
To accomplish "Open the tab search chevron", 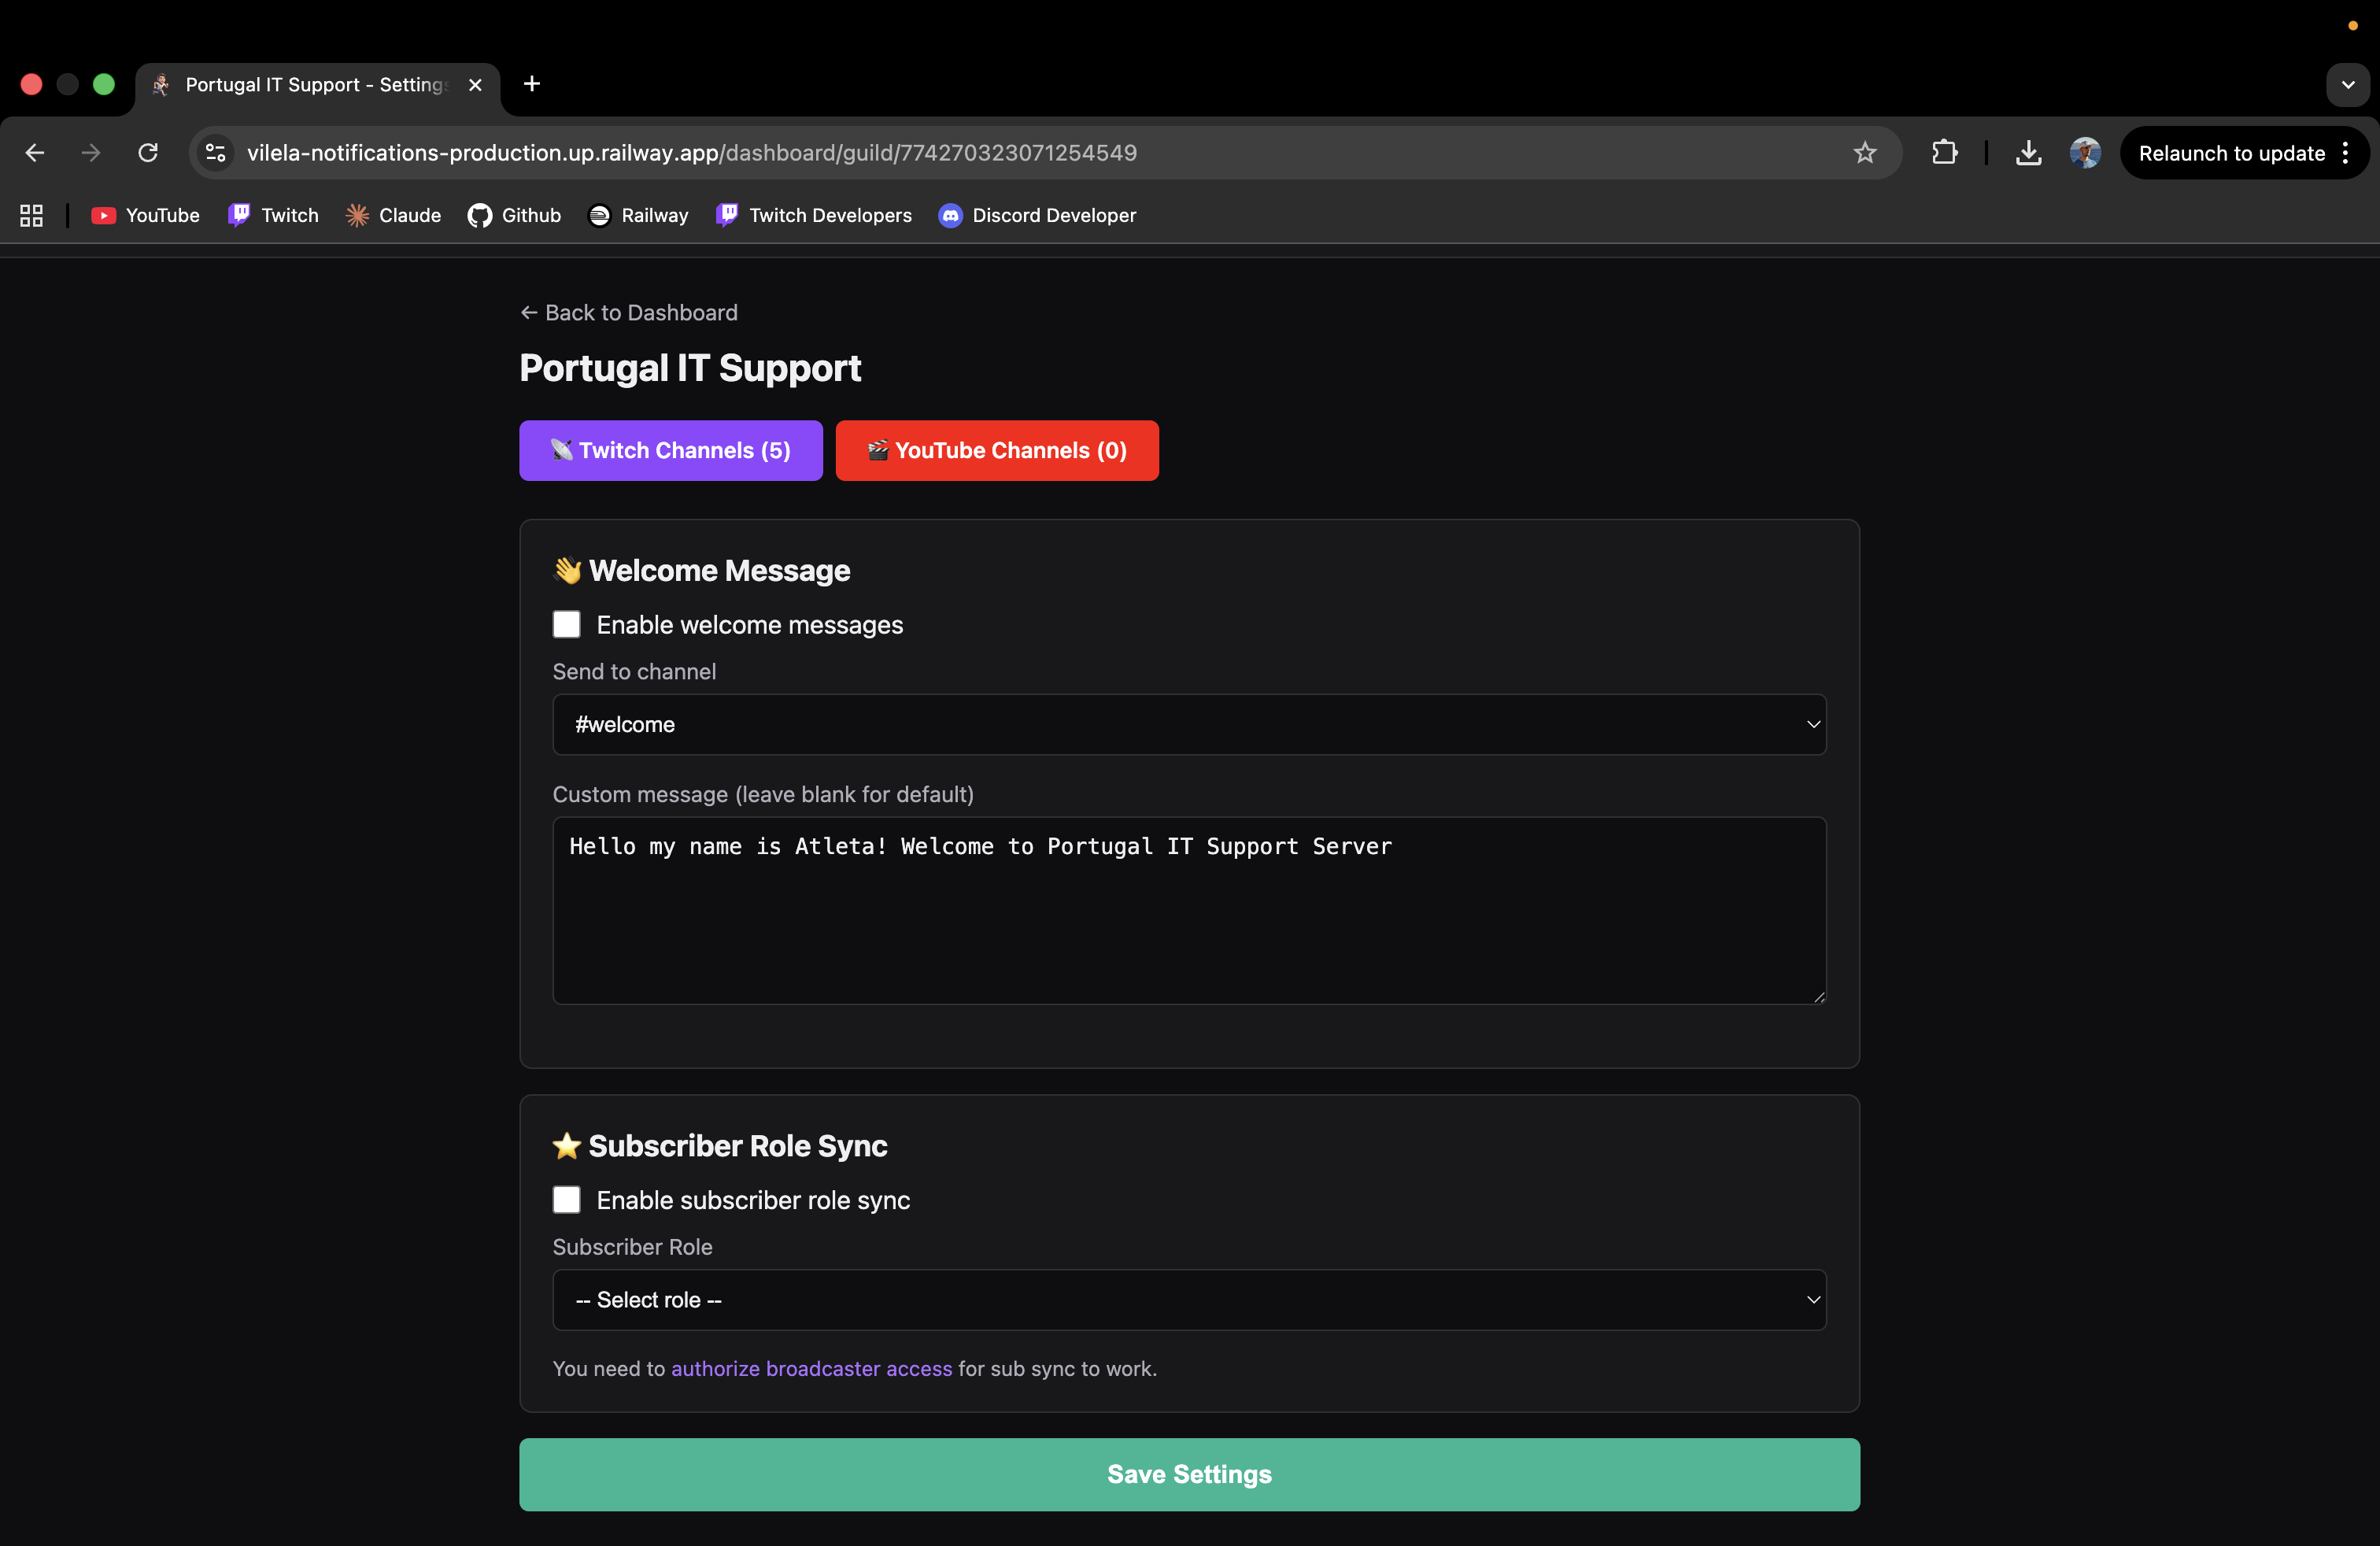I will 2348,84.
